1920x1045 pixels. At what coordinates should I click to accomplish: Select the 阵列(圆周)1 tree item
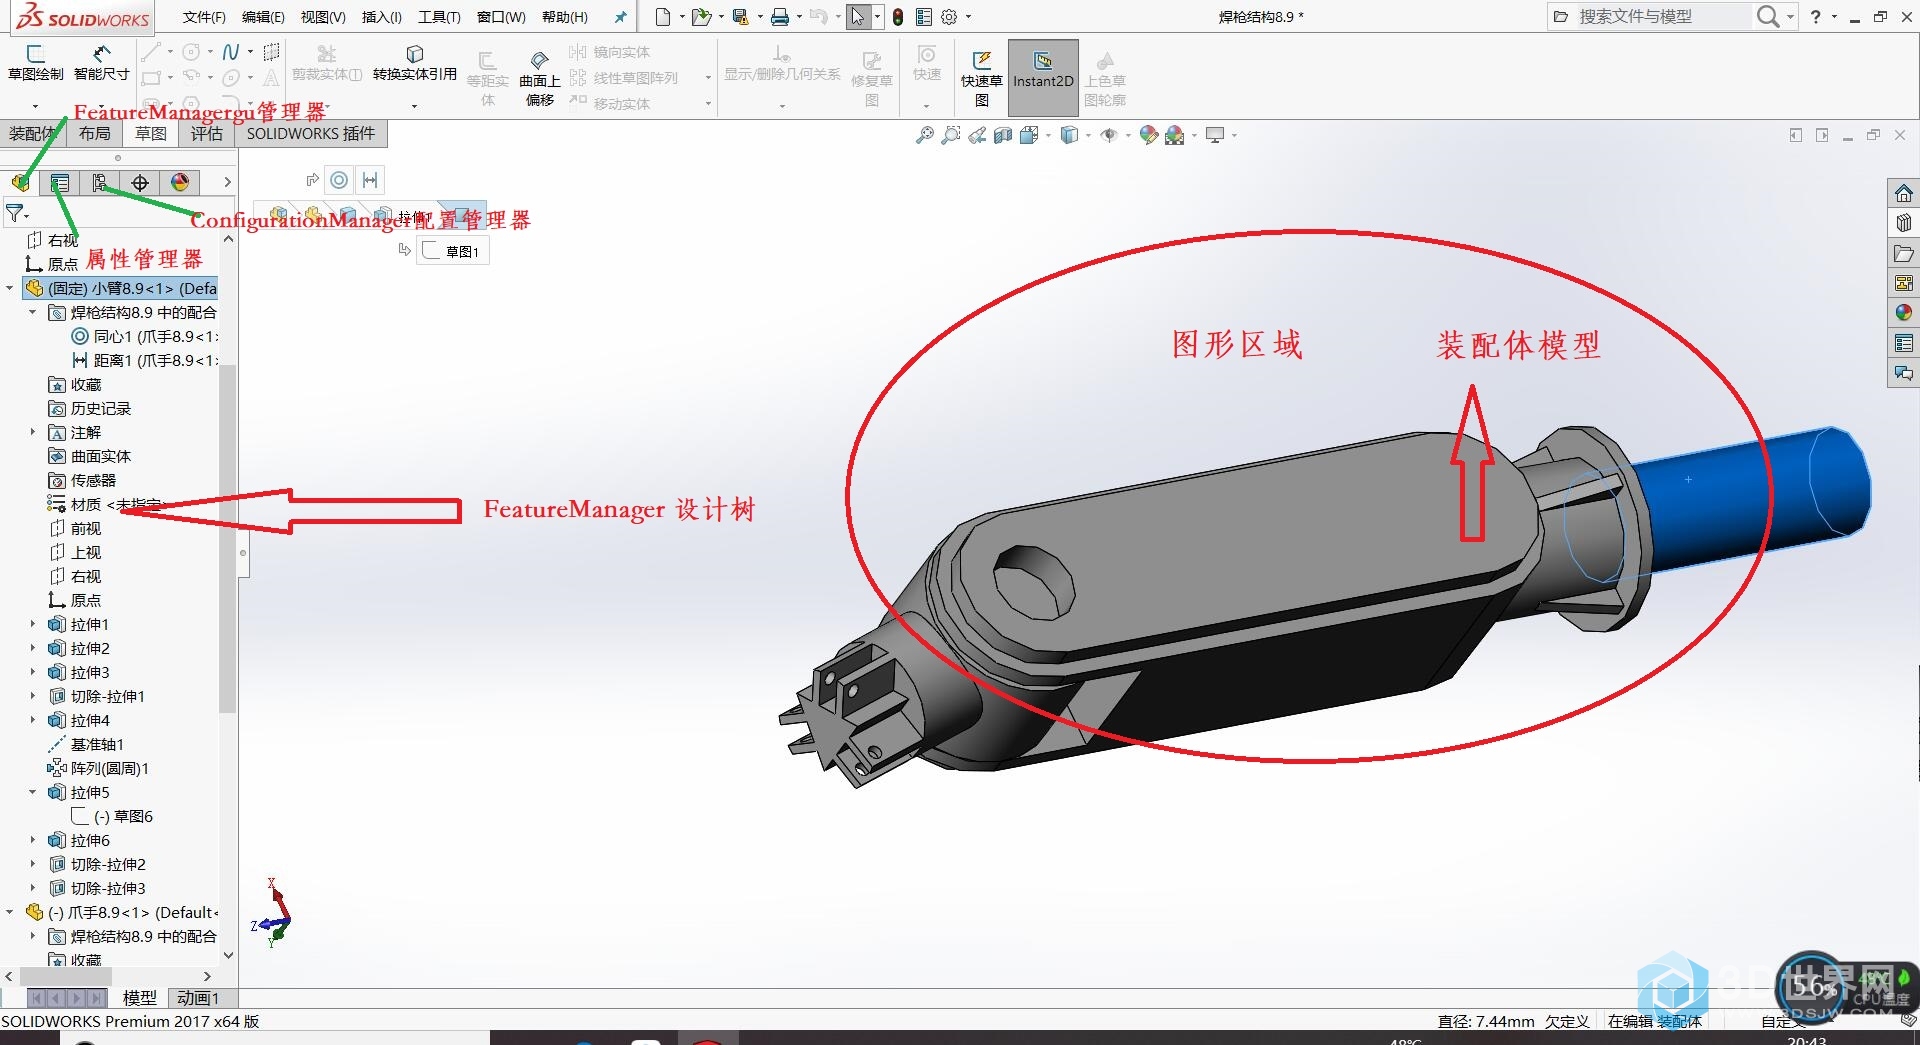(x=98, y=768)
